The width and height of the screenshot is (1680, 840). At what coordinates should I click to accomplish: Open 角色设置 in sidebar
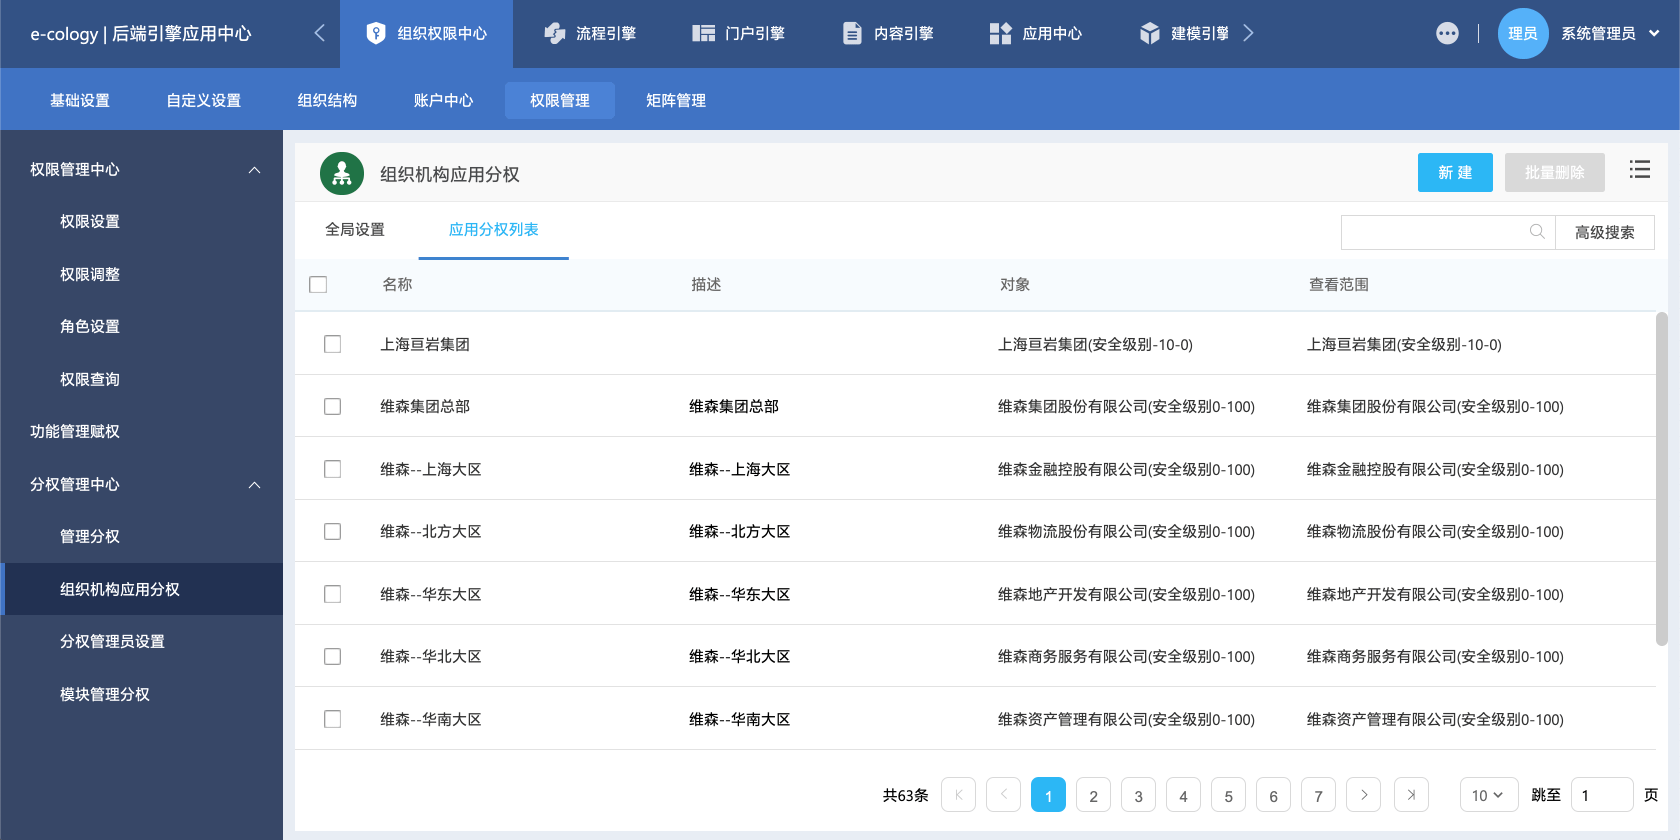(x=90, y=327)
